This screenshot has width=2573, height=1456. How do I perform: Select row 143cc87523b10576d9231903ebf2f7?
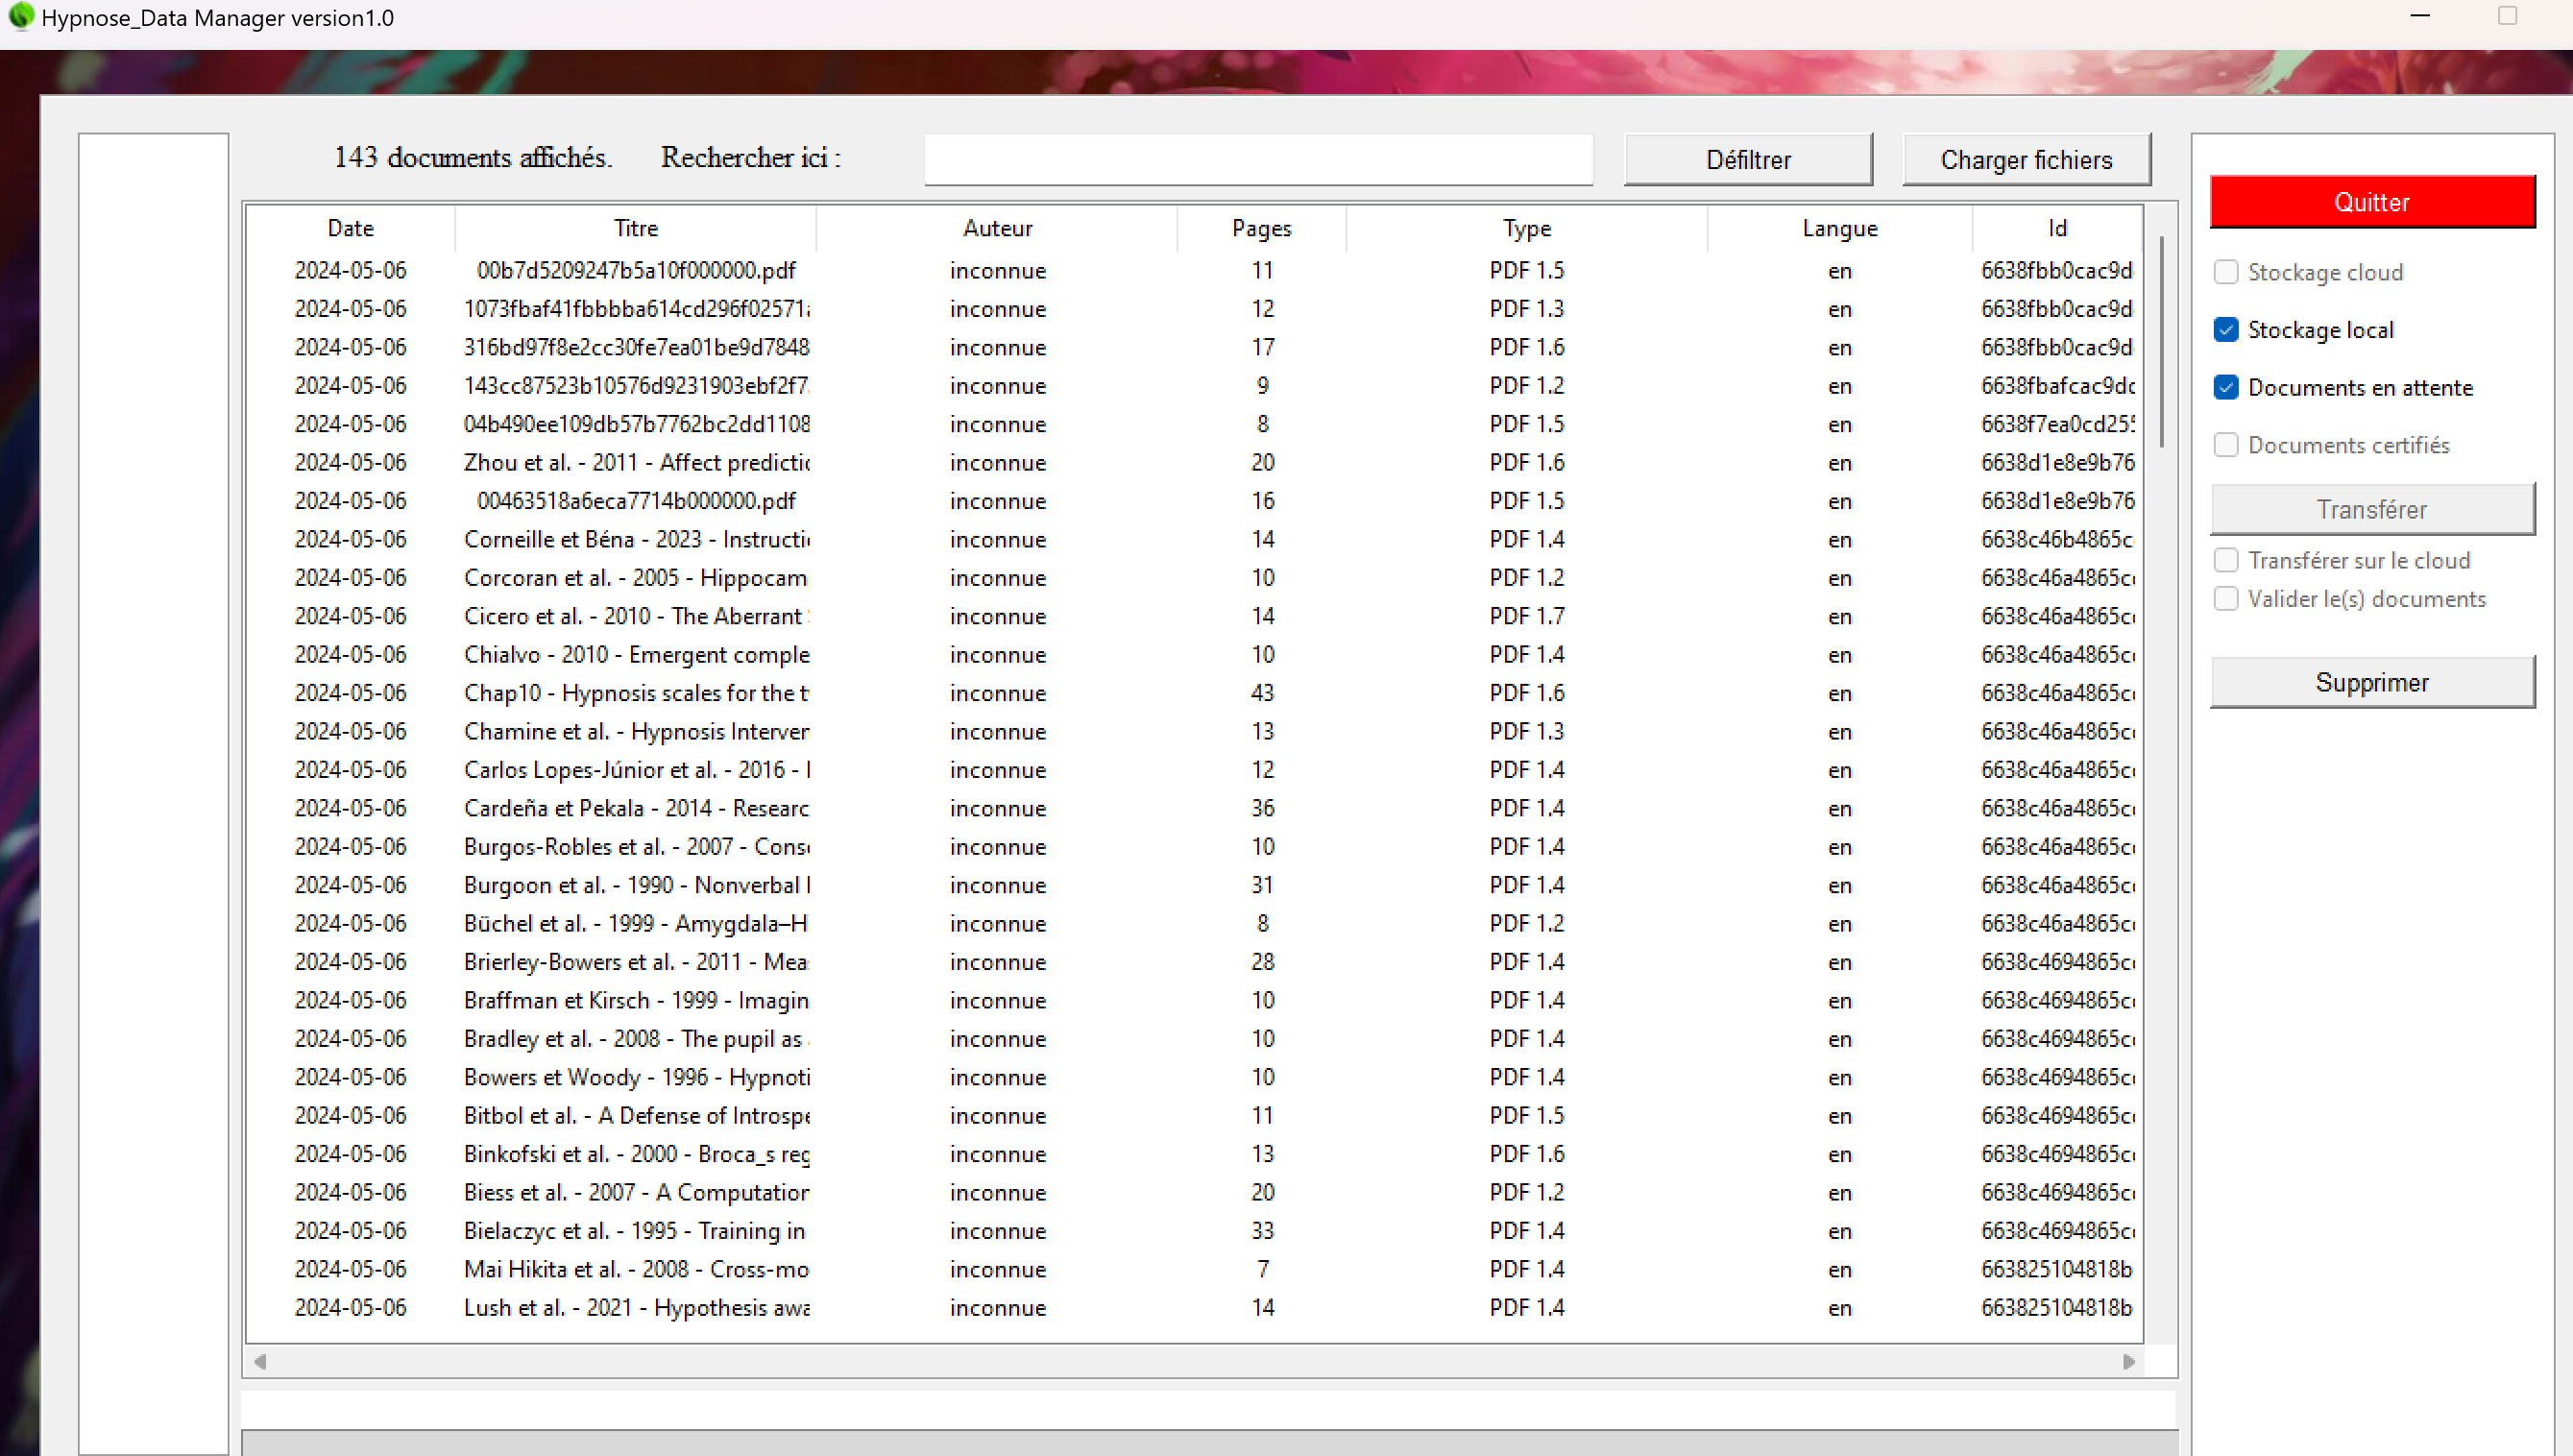point(1195,386)
